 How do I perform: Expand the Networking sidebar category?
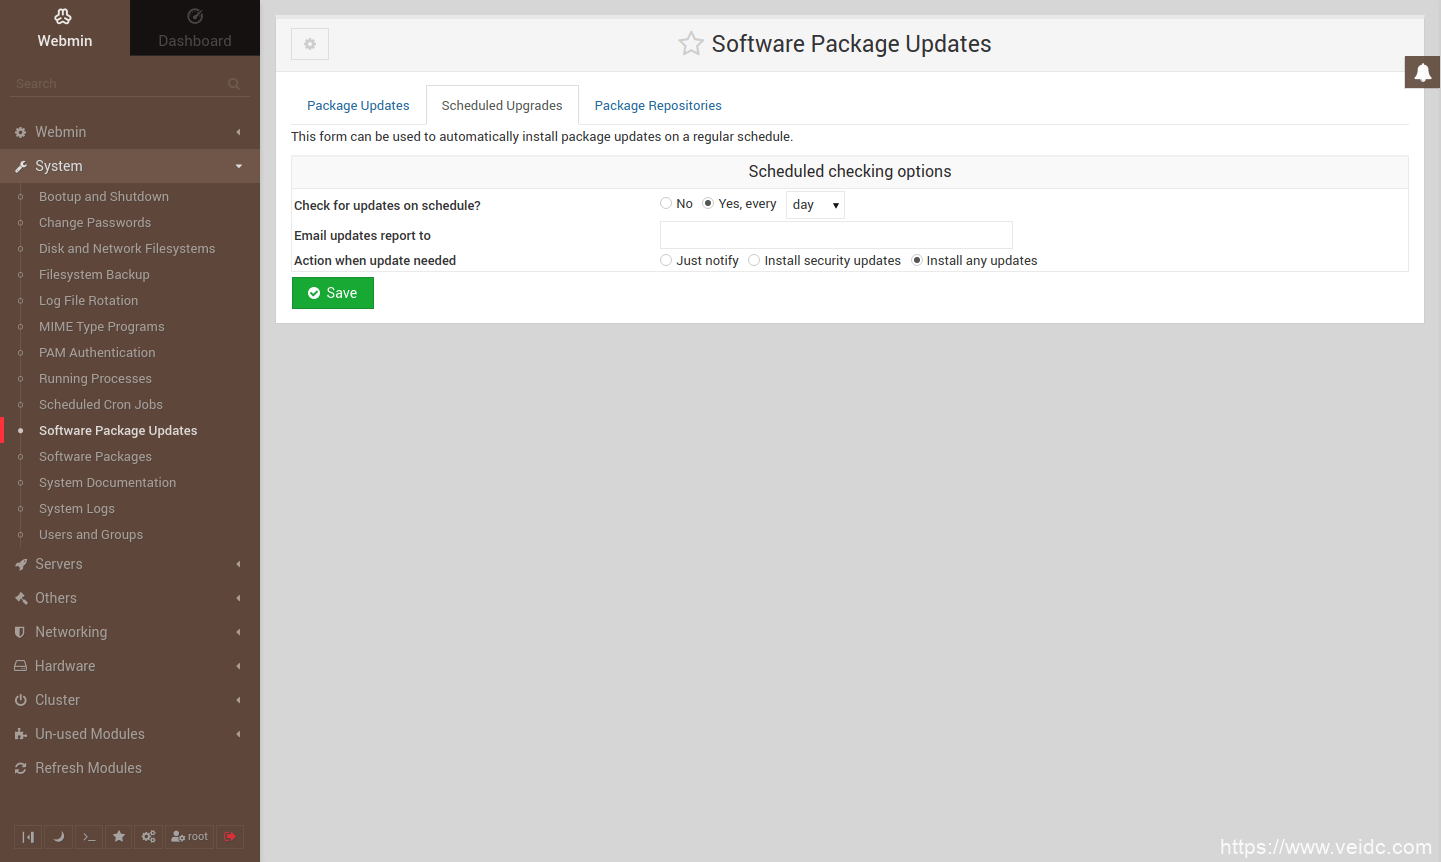click(x=71, y=632)
